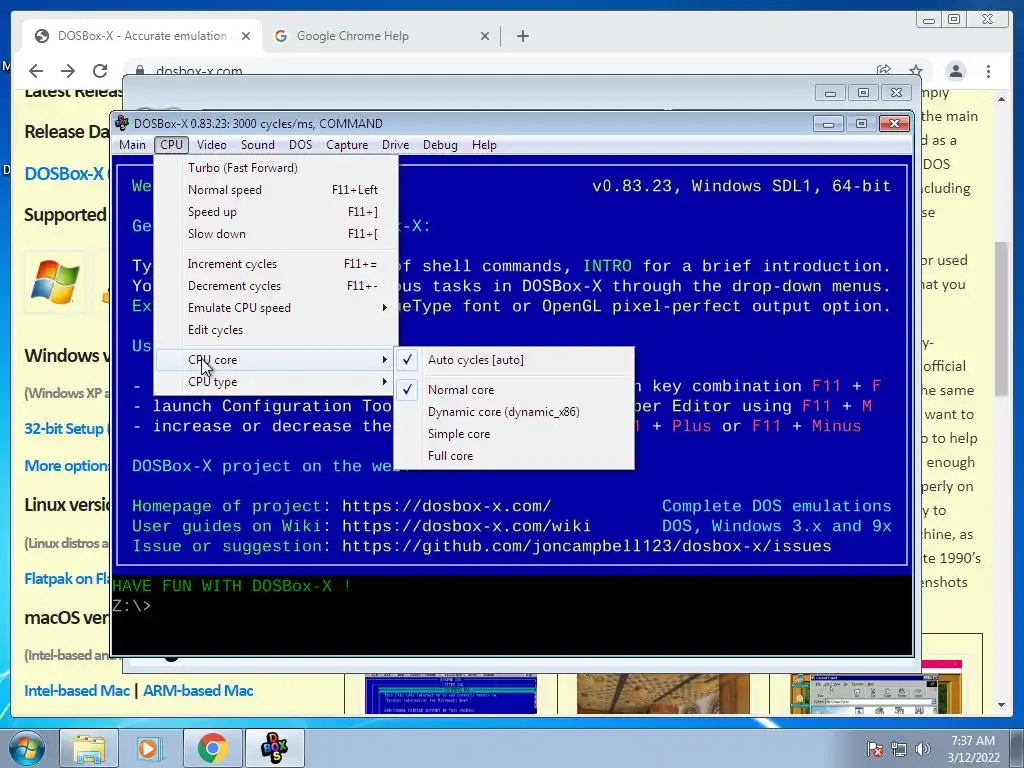Open the Help menu in DOSBox-X

[x=484, y=145]
